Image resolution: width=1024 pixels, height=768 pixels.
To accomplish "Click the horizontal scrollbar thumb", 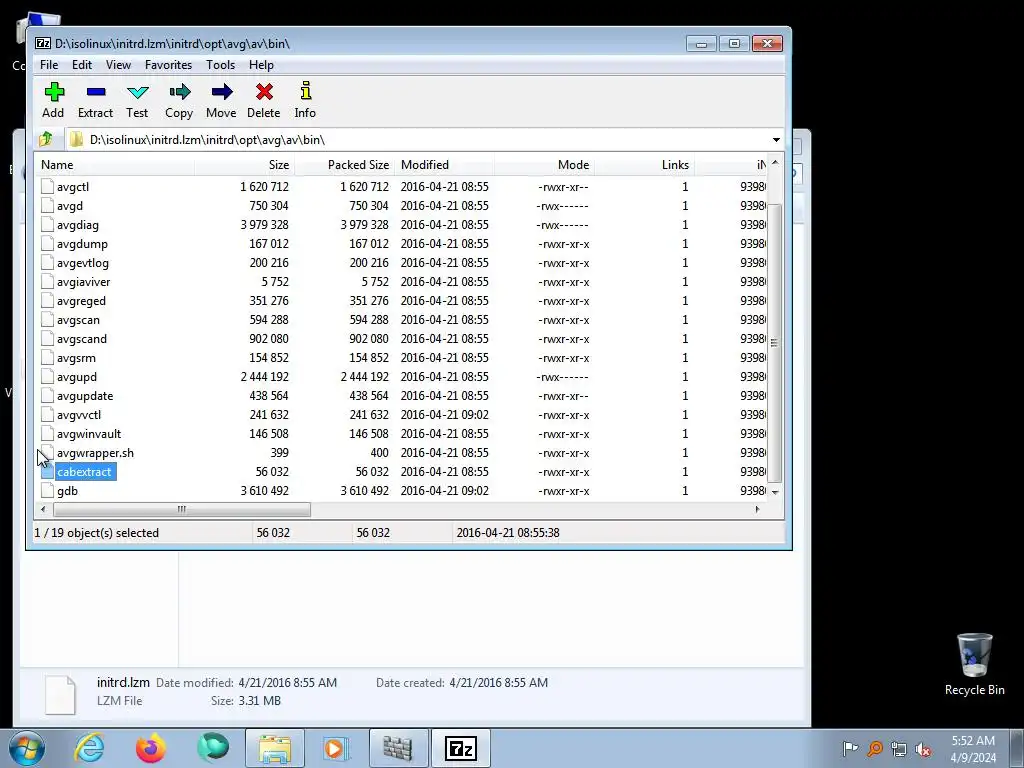I will 181,509.
